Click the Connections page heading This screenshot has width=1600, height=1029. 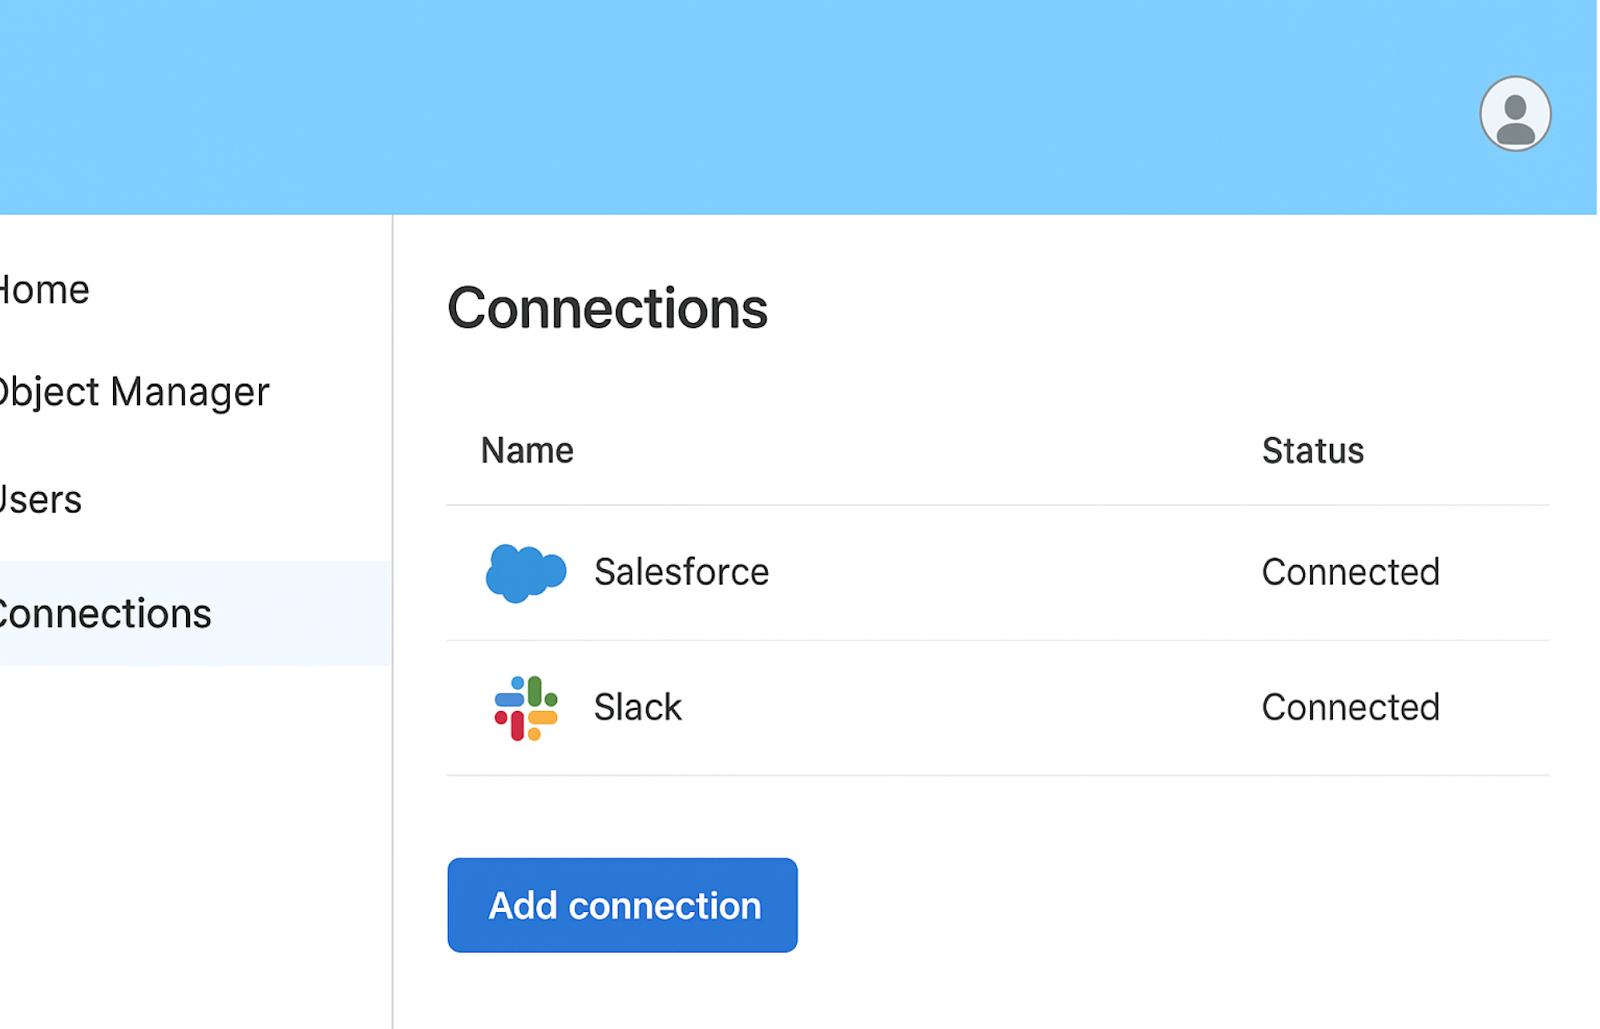(x=607, y=309)
